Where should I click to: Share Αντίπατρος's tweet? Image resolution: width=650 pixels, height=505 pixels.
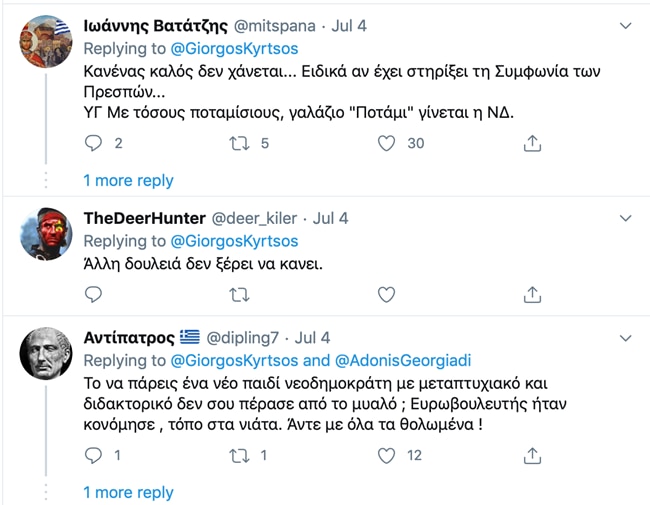[533, 455]
